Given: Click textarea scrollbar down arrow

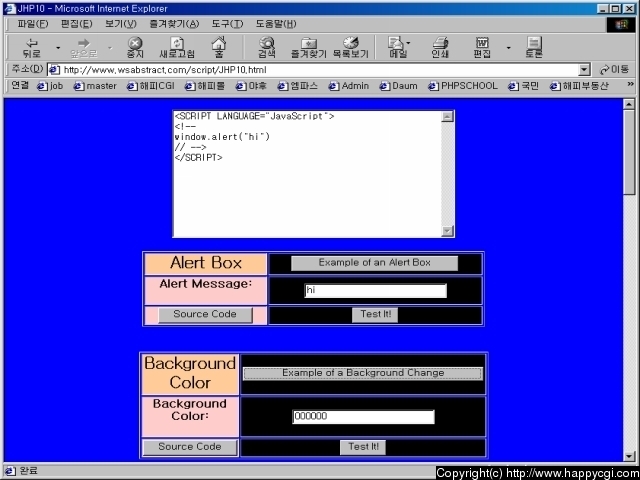Looking at the screenshot, I should pyautogui.click(x=447, y=231).
